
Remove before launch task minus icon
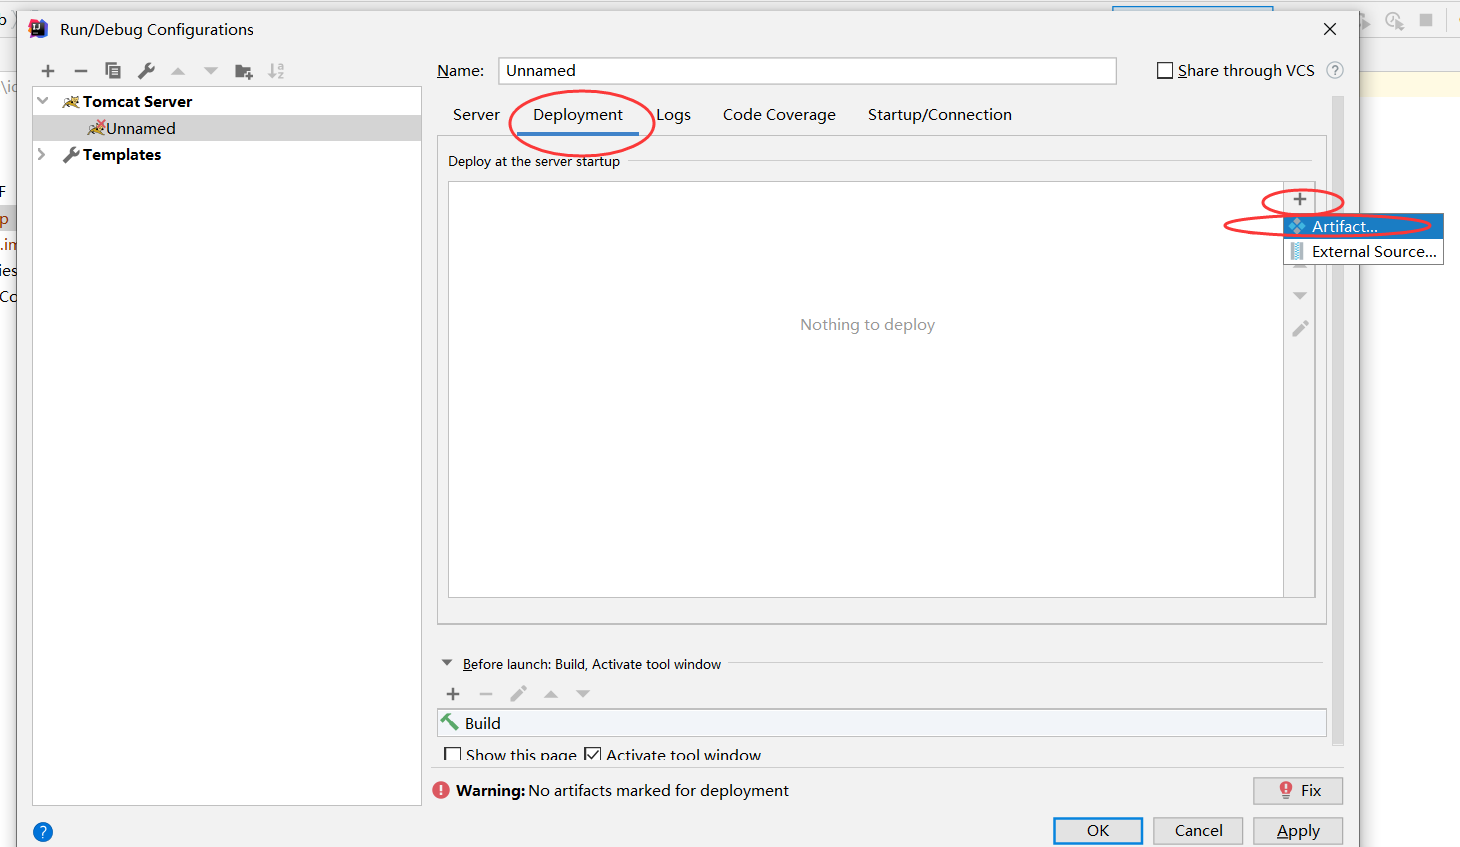click(486, 694)
